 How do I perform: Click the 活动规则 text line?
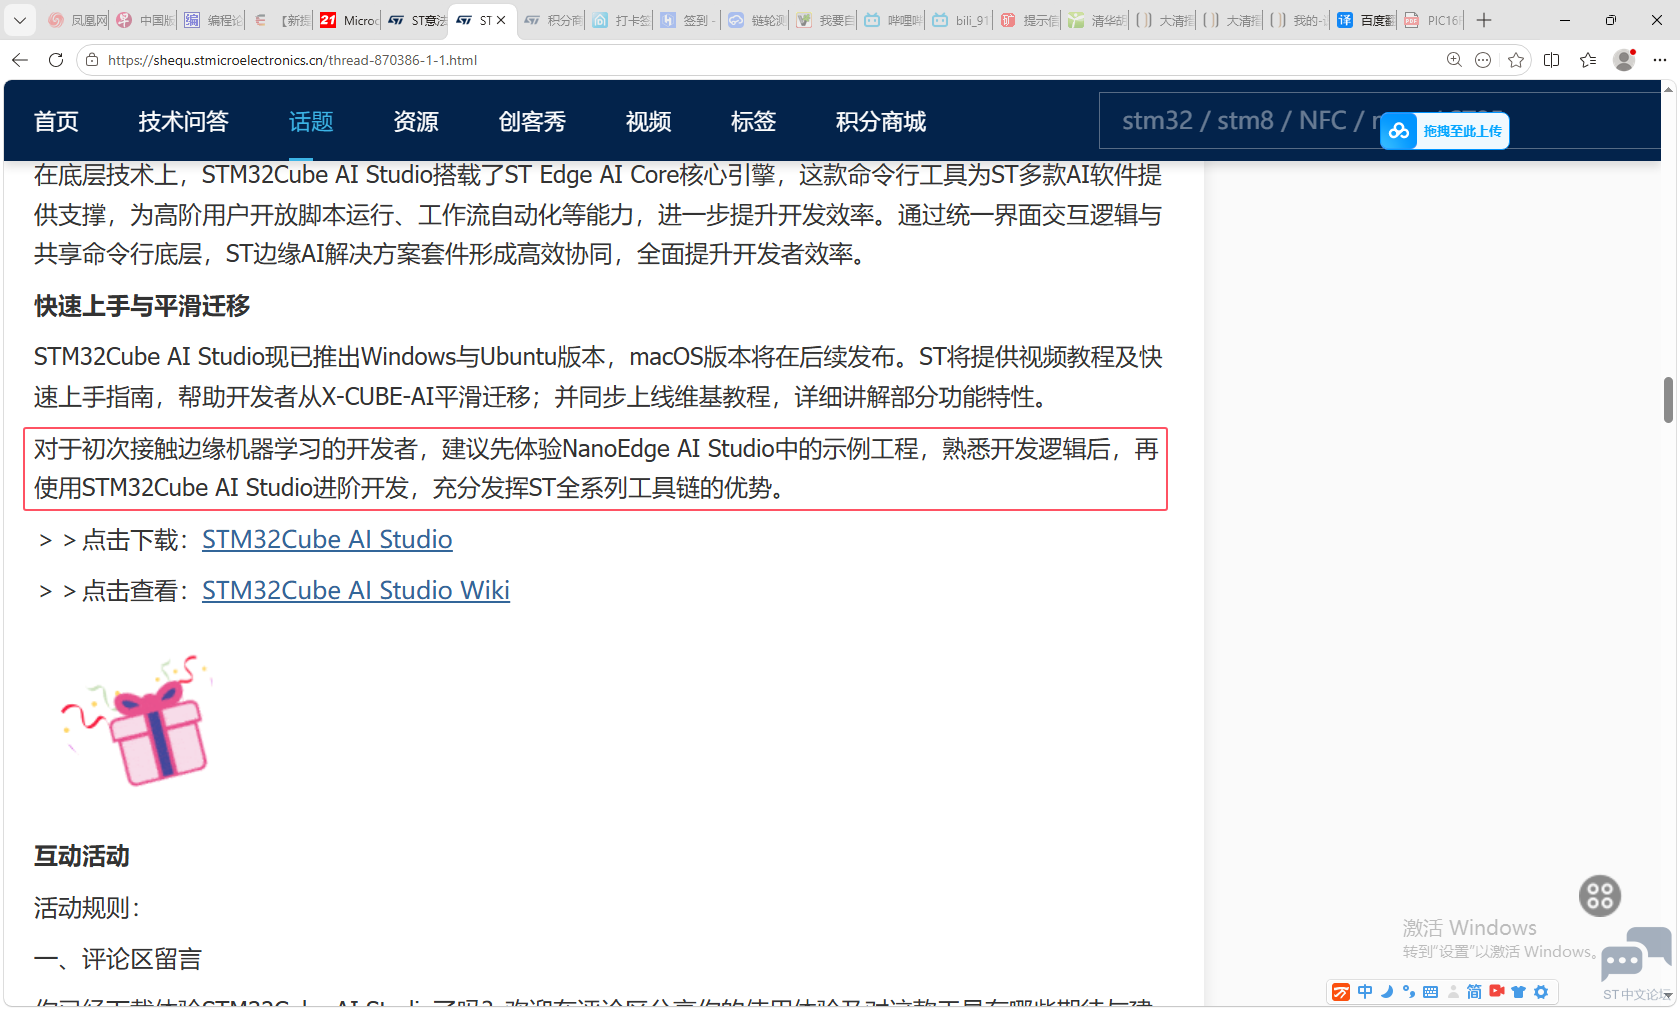click(88, 908)
